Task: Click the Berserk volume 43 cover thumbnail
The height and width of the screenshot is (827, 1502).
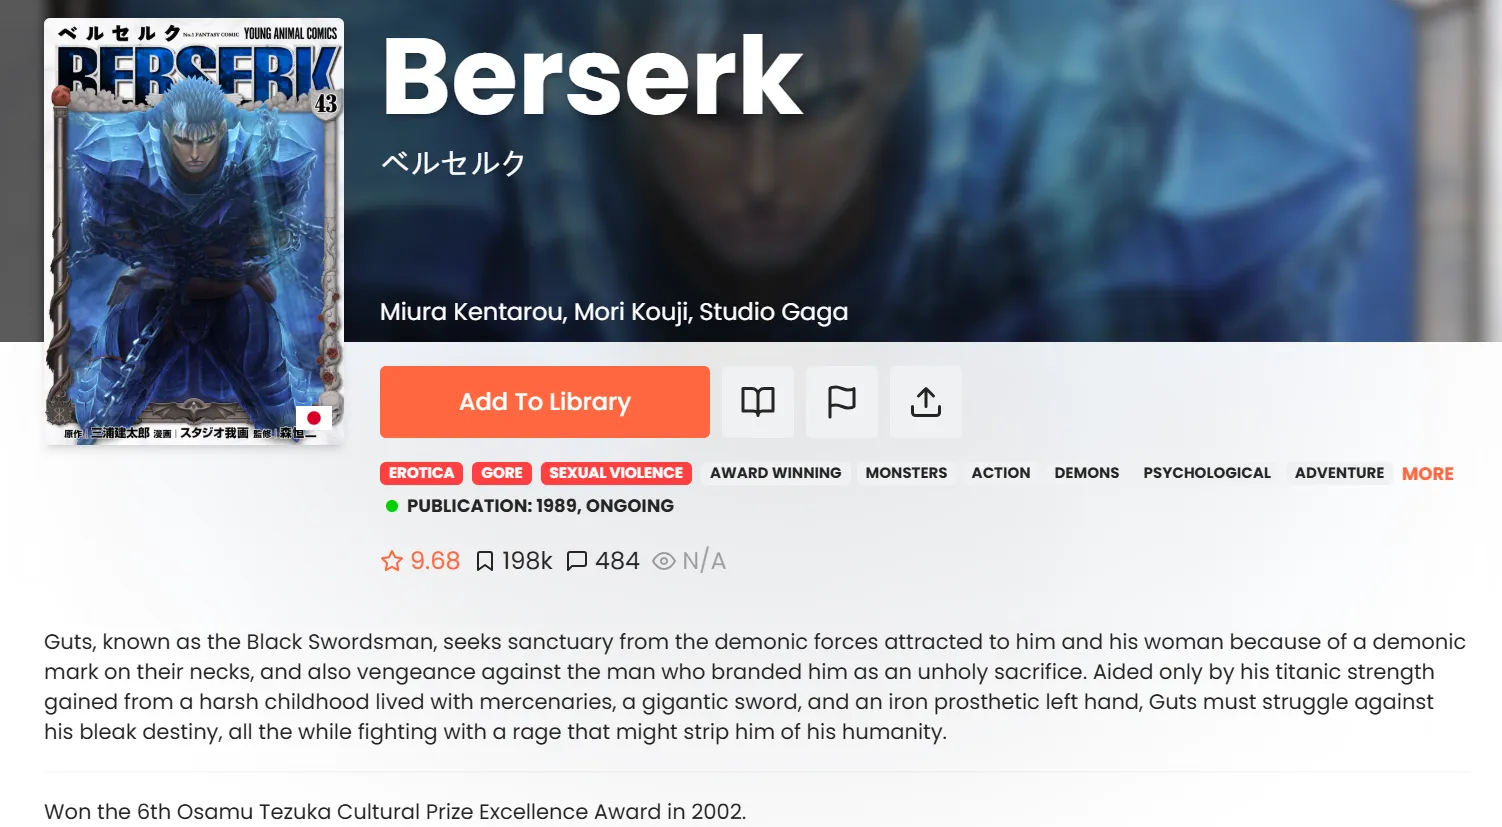Action: [194, 231]
